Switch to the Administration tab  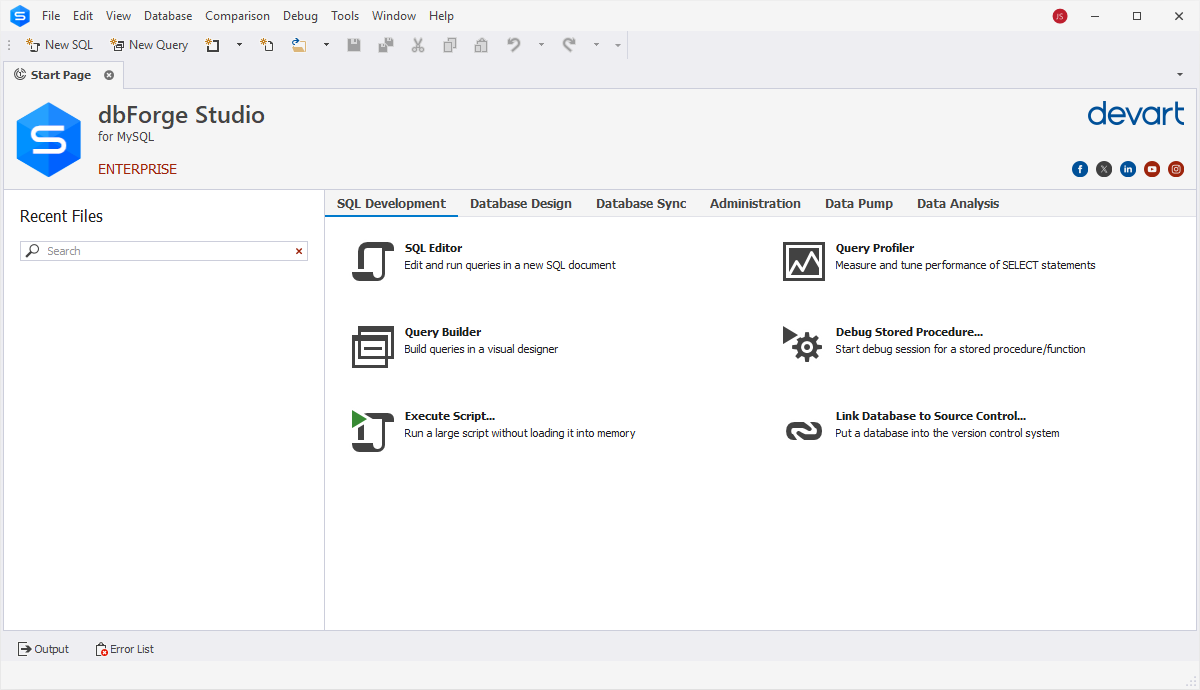tap(755, 203)
